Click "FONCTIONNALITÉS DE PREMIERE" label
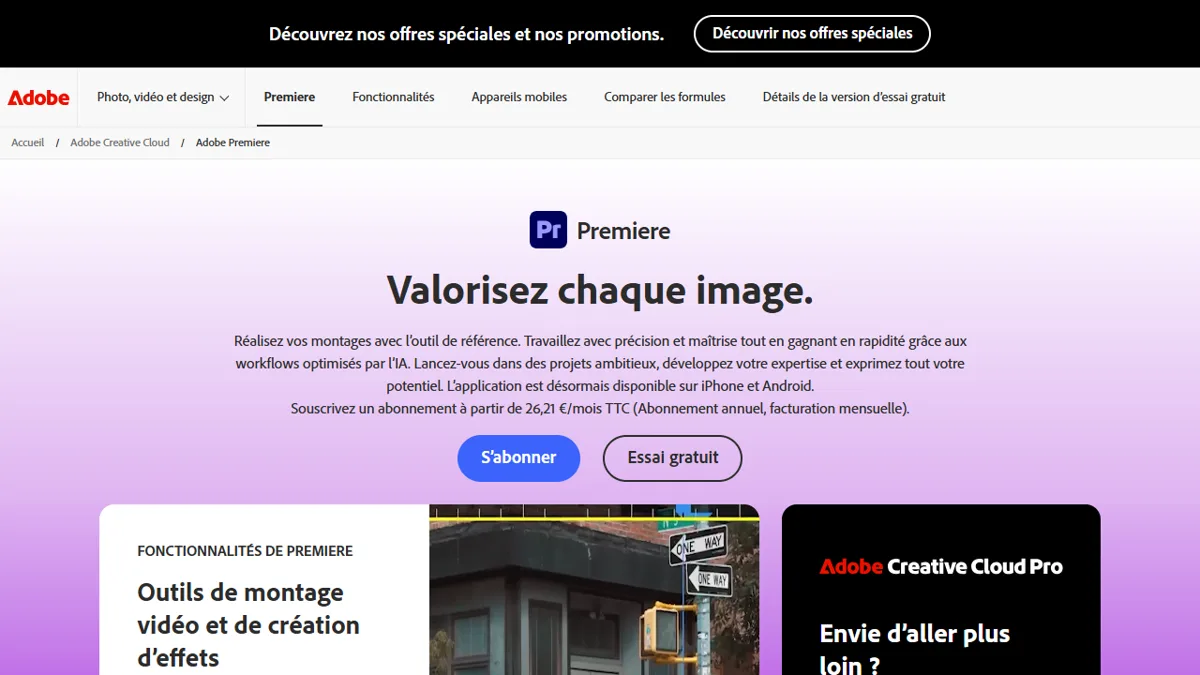Viewport: 1200px width, 675px height. point(245,551)
